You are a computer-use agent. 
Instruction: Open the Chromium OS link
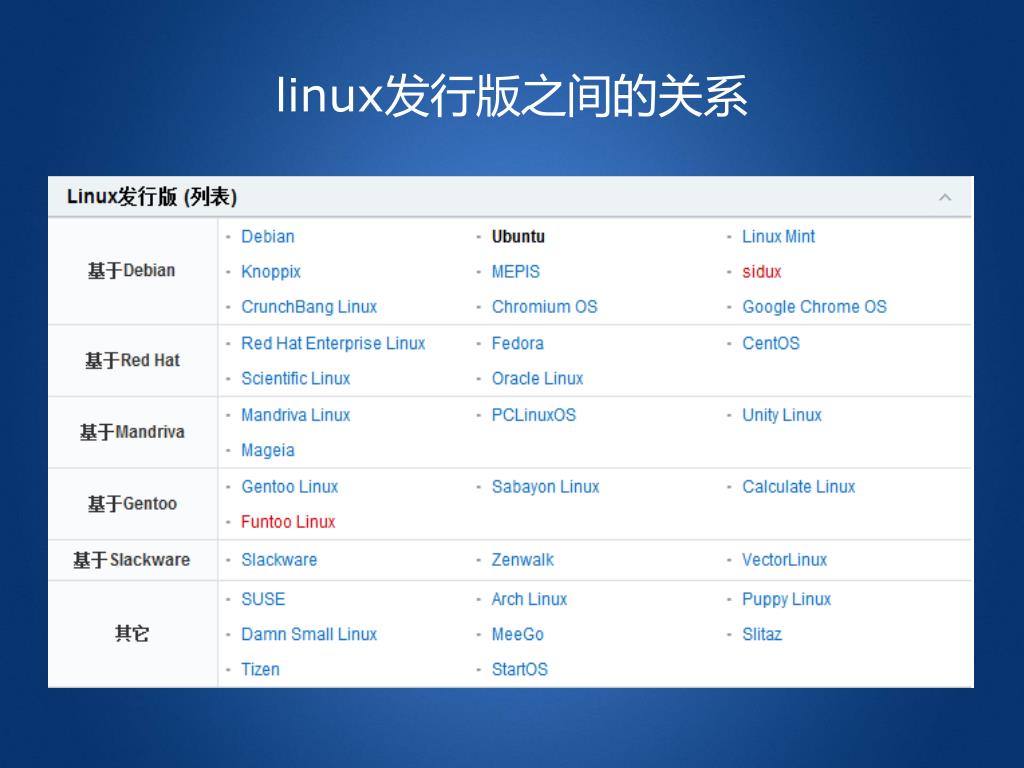click(545, 307)
